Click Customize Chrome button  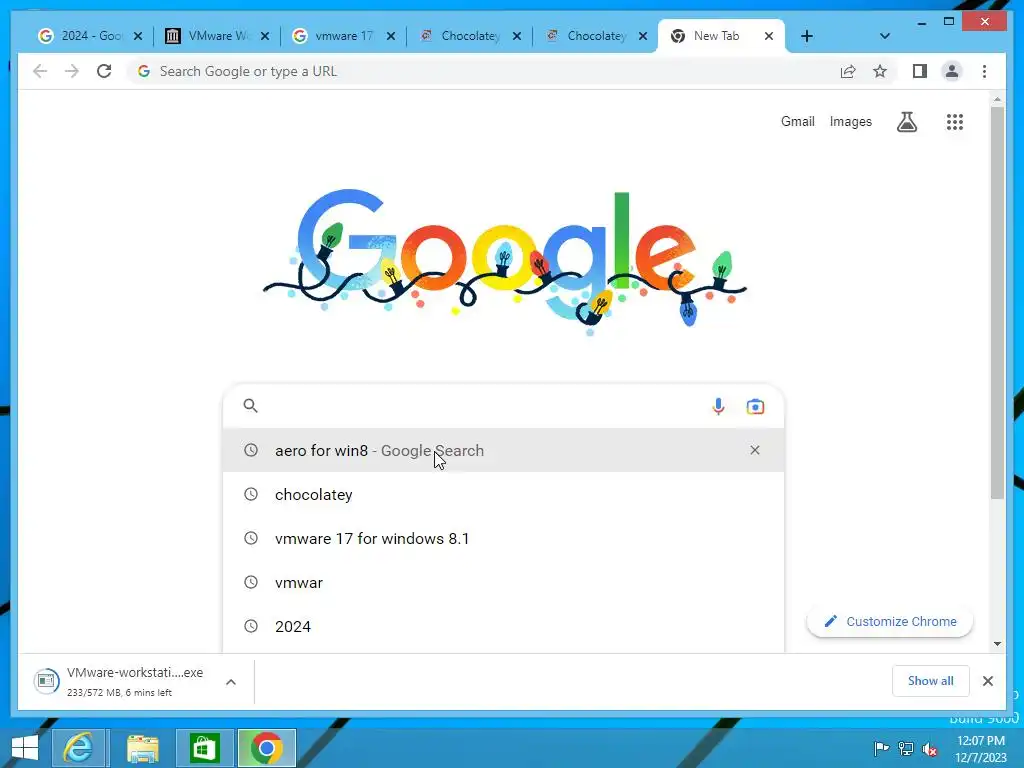(x=889, y=622)
